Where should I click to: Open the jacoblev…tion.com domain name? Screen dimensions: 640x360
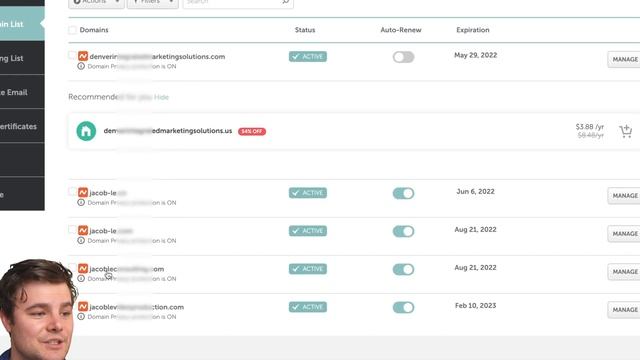(x=137, y=307)
